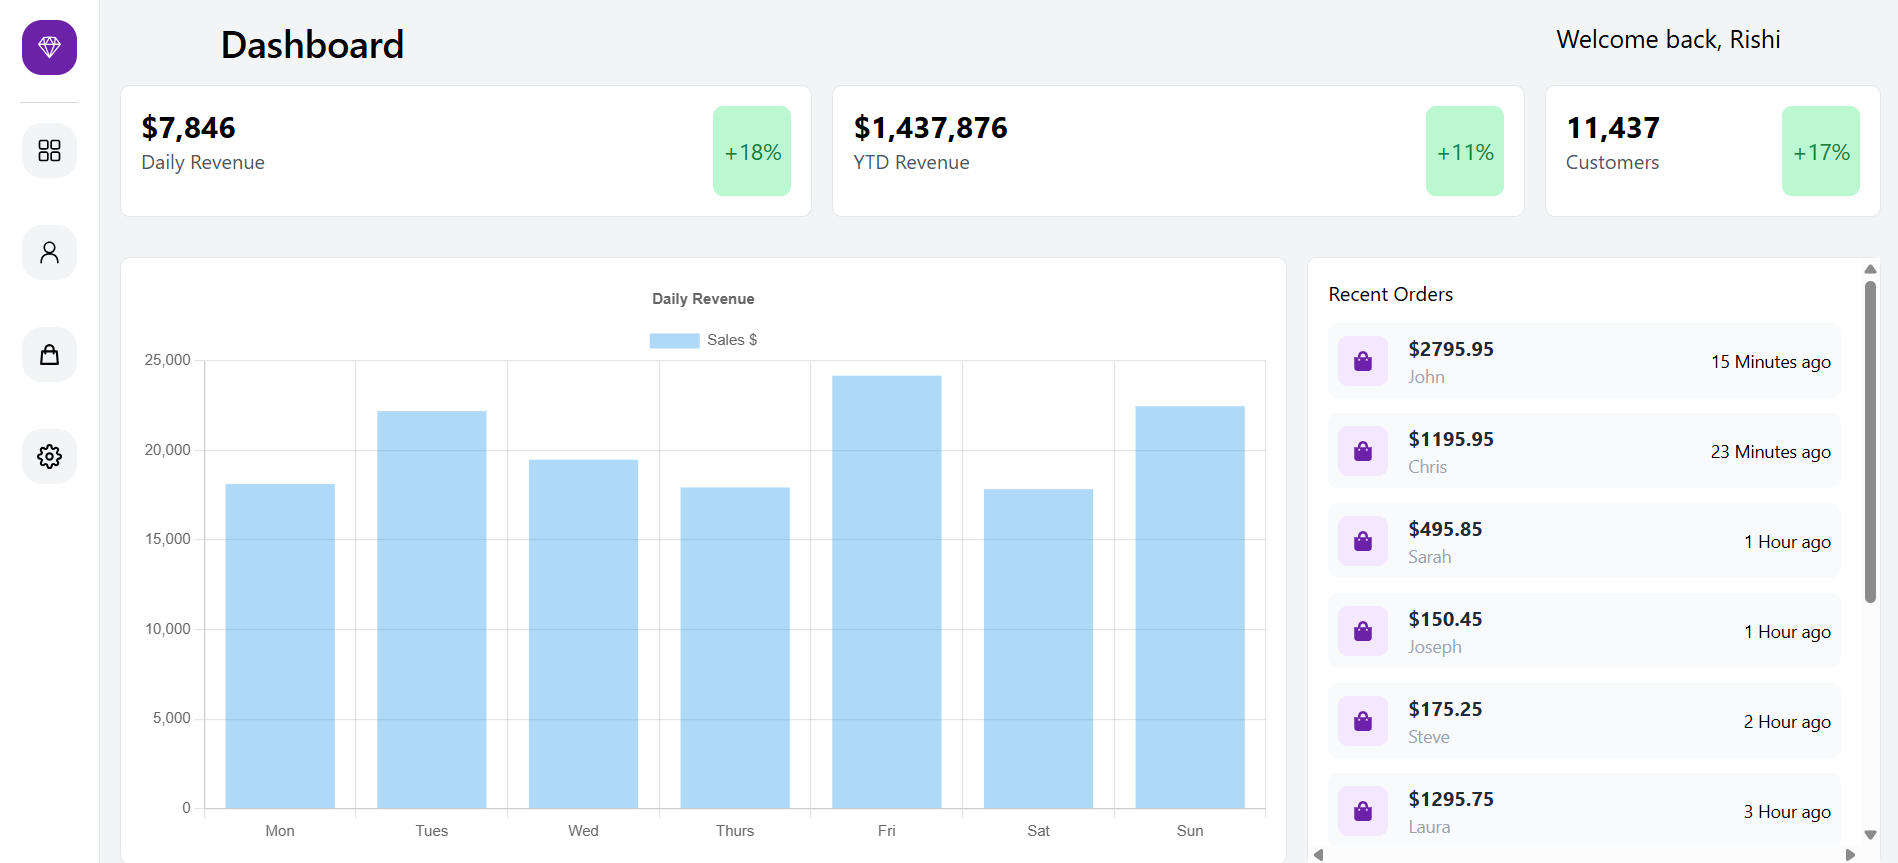This screenshot has width=1898, height=863.
Task: Click the Thurs revenue bar
Action: point(735,648)
